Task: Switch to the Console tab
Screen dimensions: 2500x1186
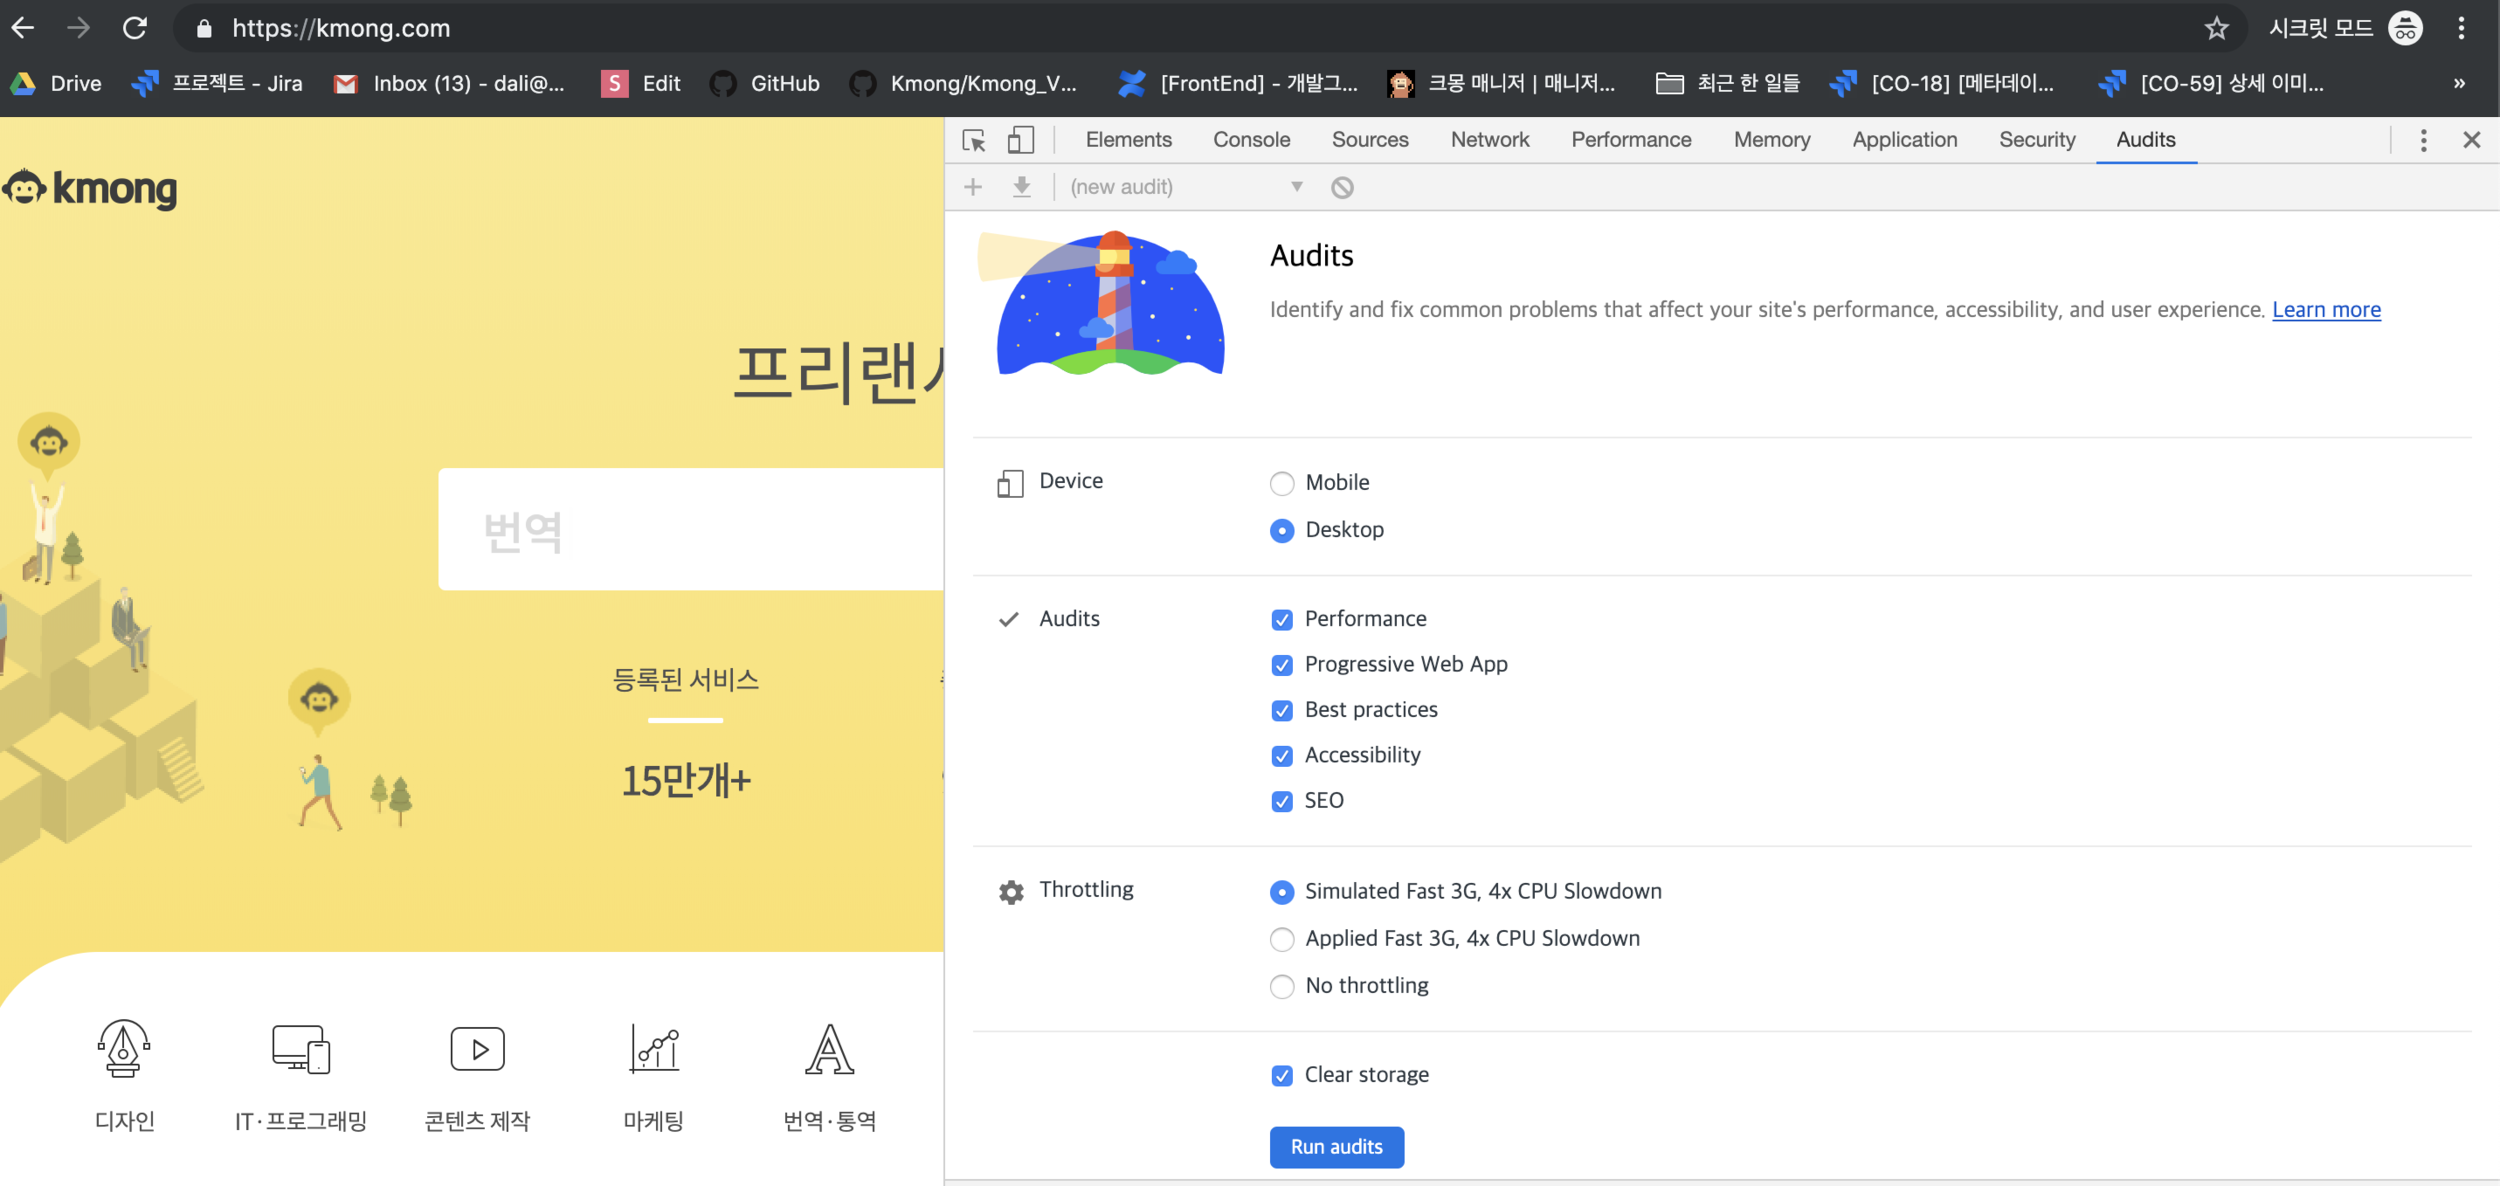Action: (1251, 140)
